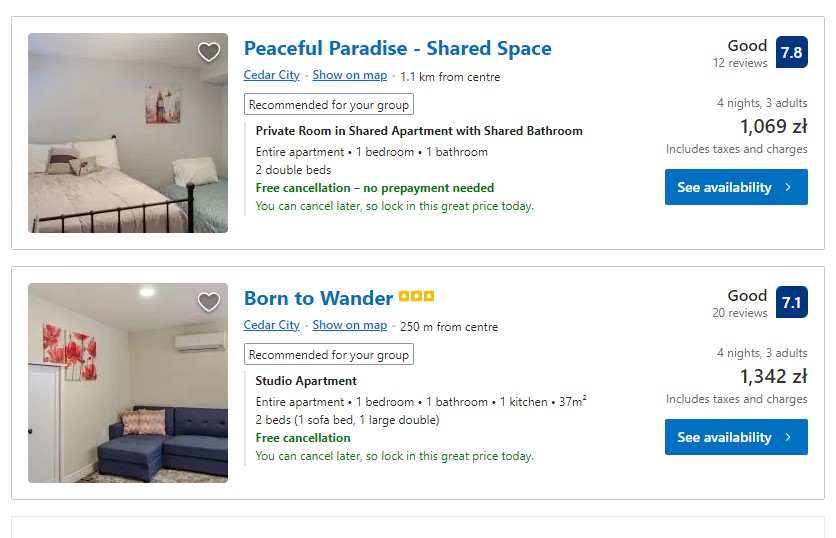Screen dimensions: 836x538
Task: See availability for Born to Wander
Action: [735, 437]
